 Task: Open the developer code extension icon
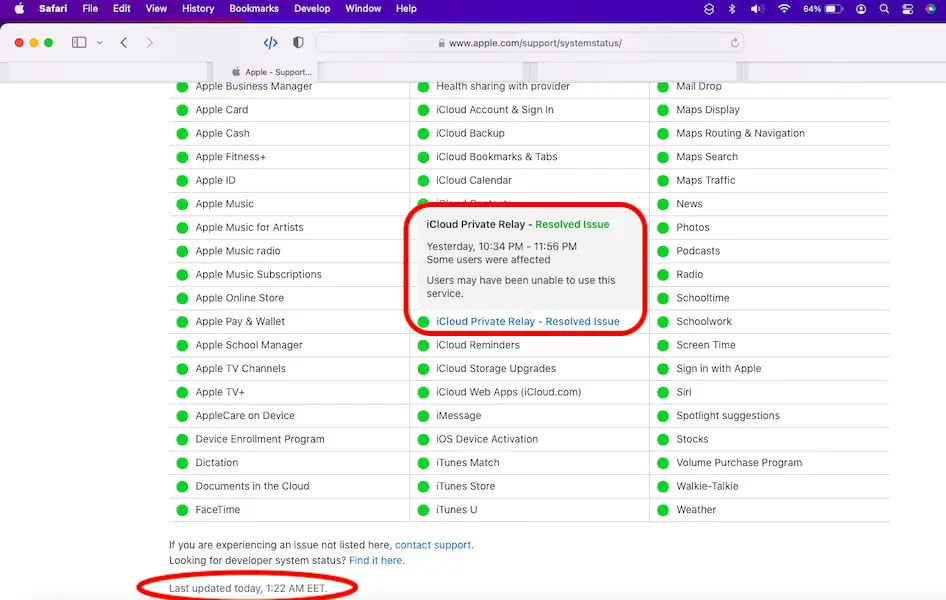pos(270,43)
